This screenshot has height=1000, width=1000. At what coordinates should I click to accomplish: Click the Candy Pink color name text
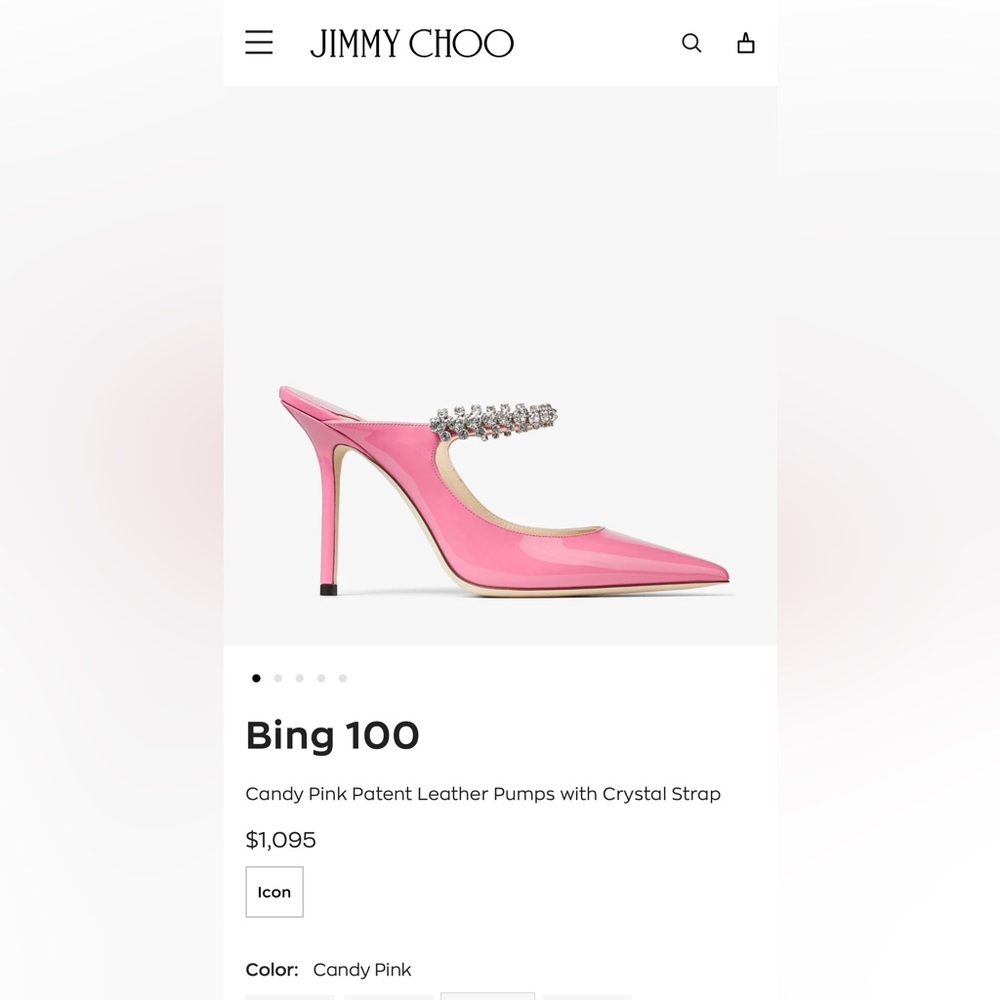[362, 969]
